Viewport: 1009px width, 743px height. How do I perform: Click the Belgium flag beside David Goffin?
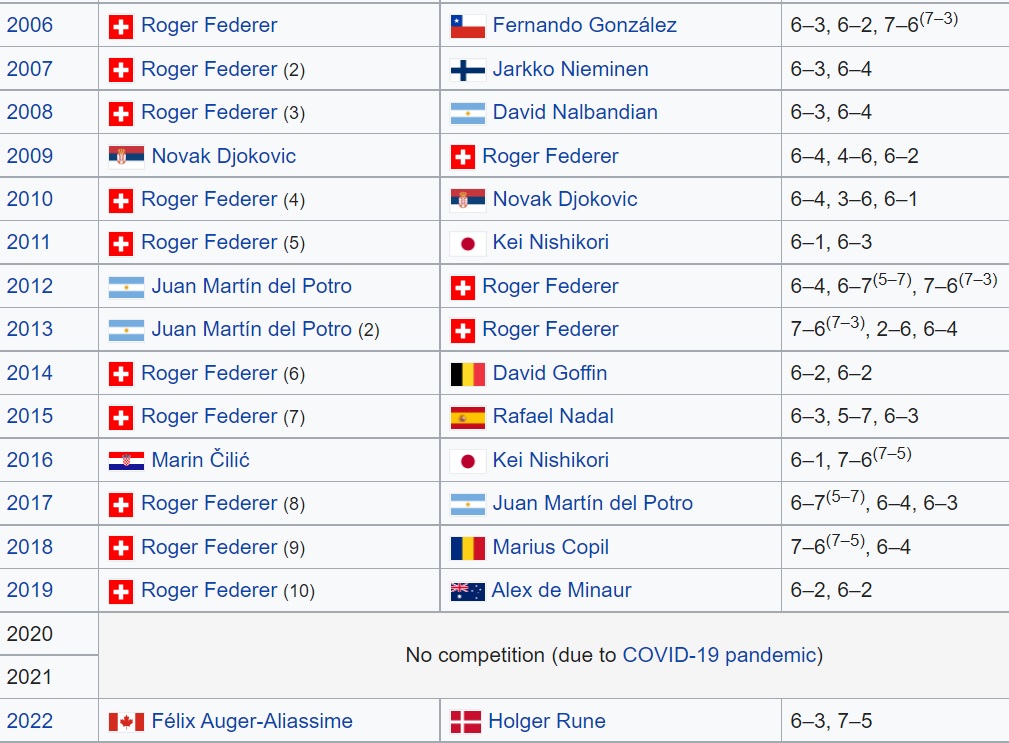(468, 374)
